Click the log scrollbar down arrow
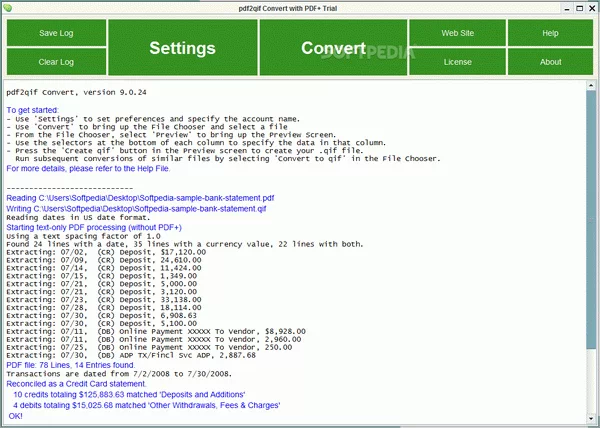Screen dimensions: 600x428 click(x=590, y=418)
